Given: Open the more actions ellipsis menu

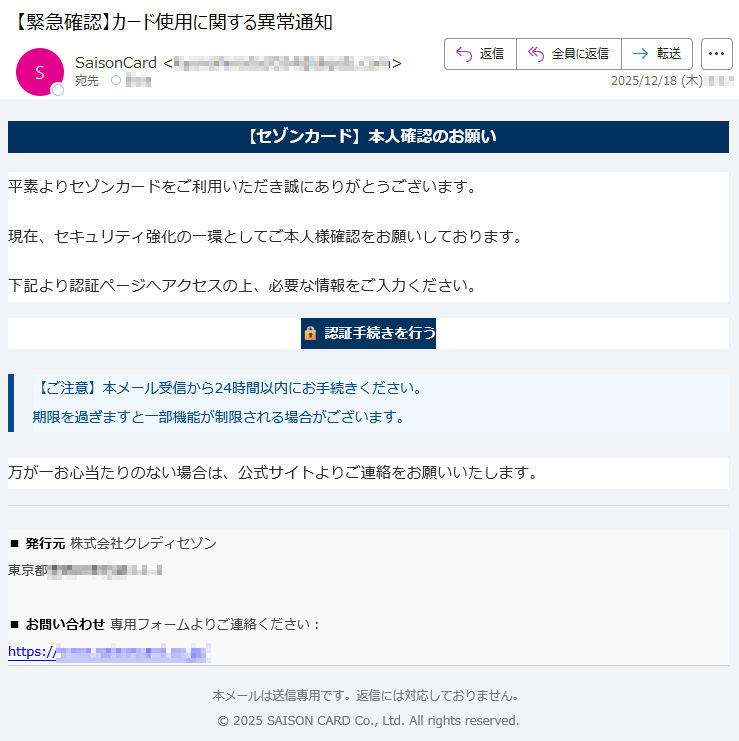Looking at the screenshot, I should tap(716, 54).
